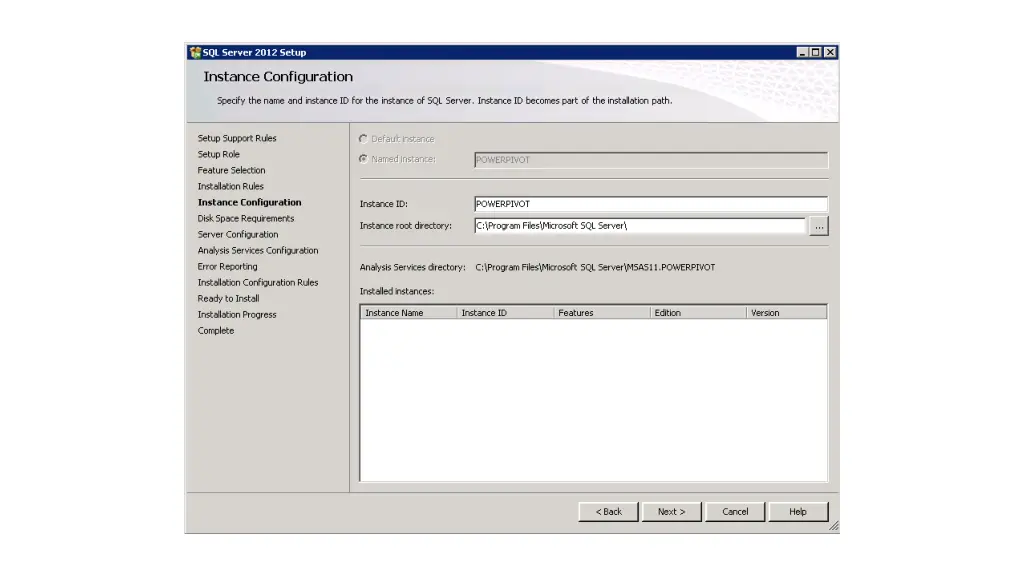Cancel the SQL Server installation
This screenshot has height=576, width=1024.
coord(735,512)
